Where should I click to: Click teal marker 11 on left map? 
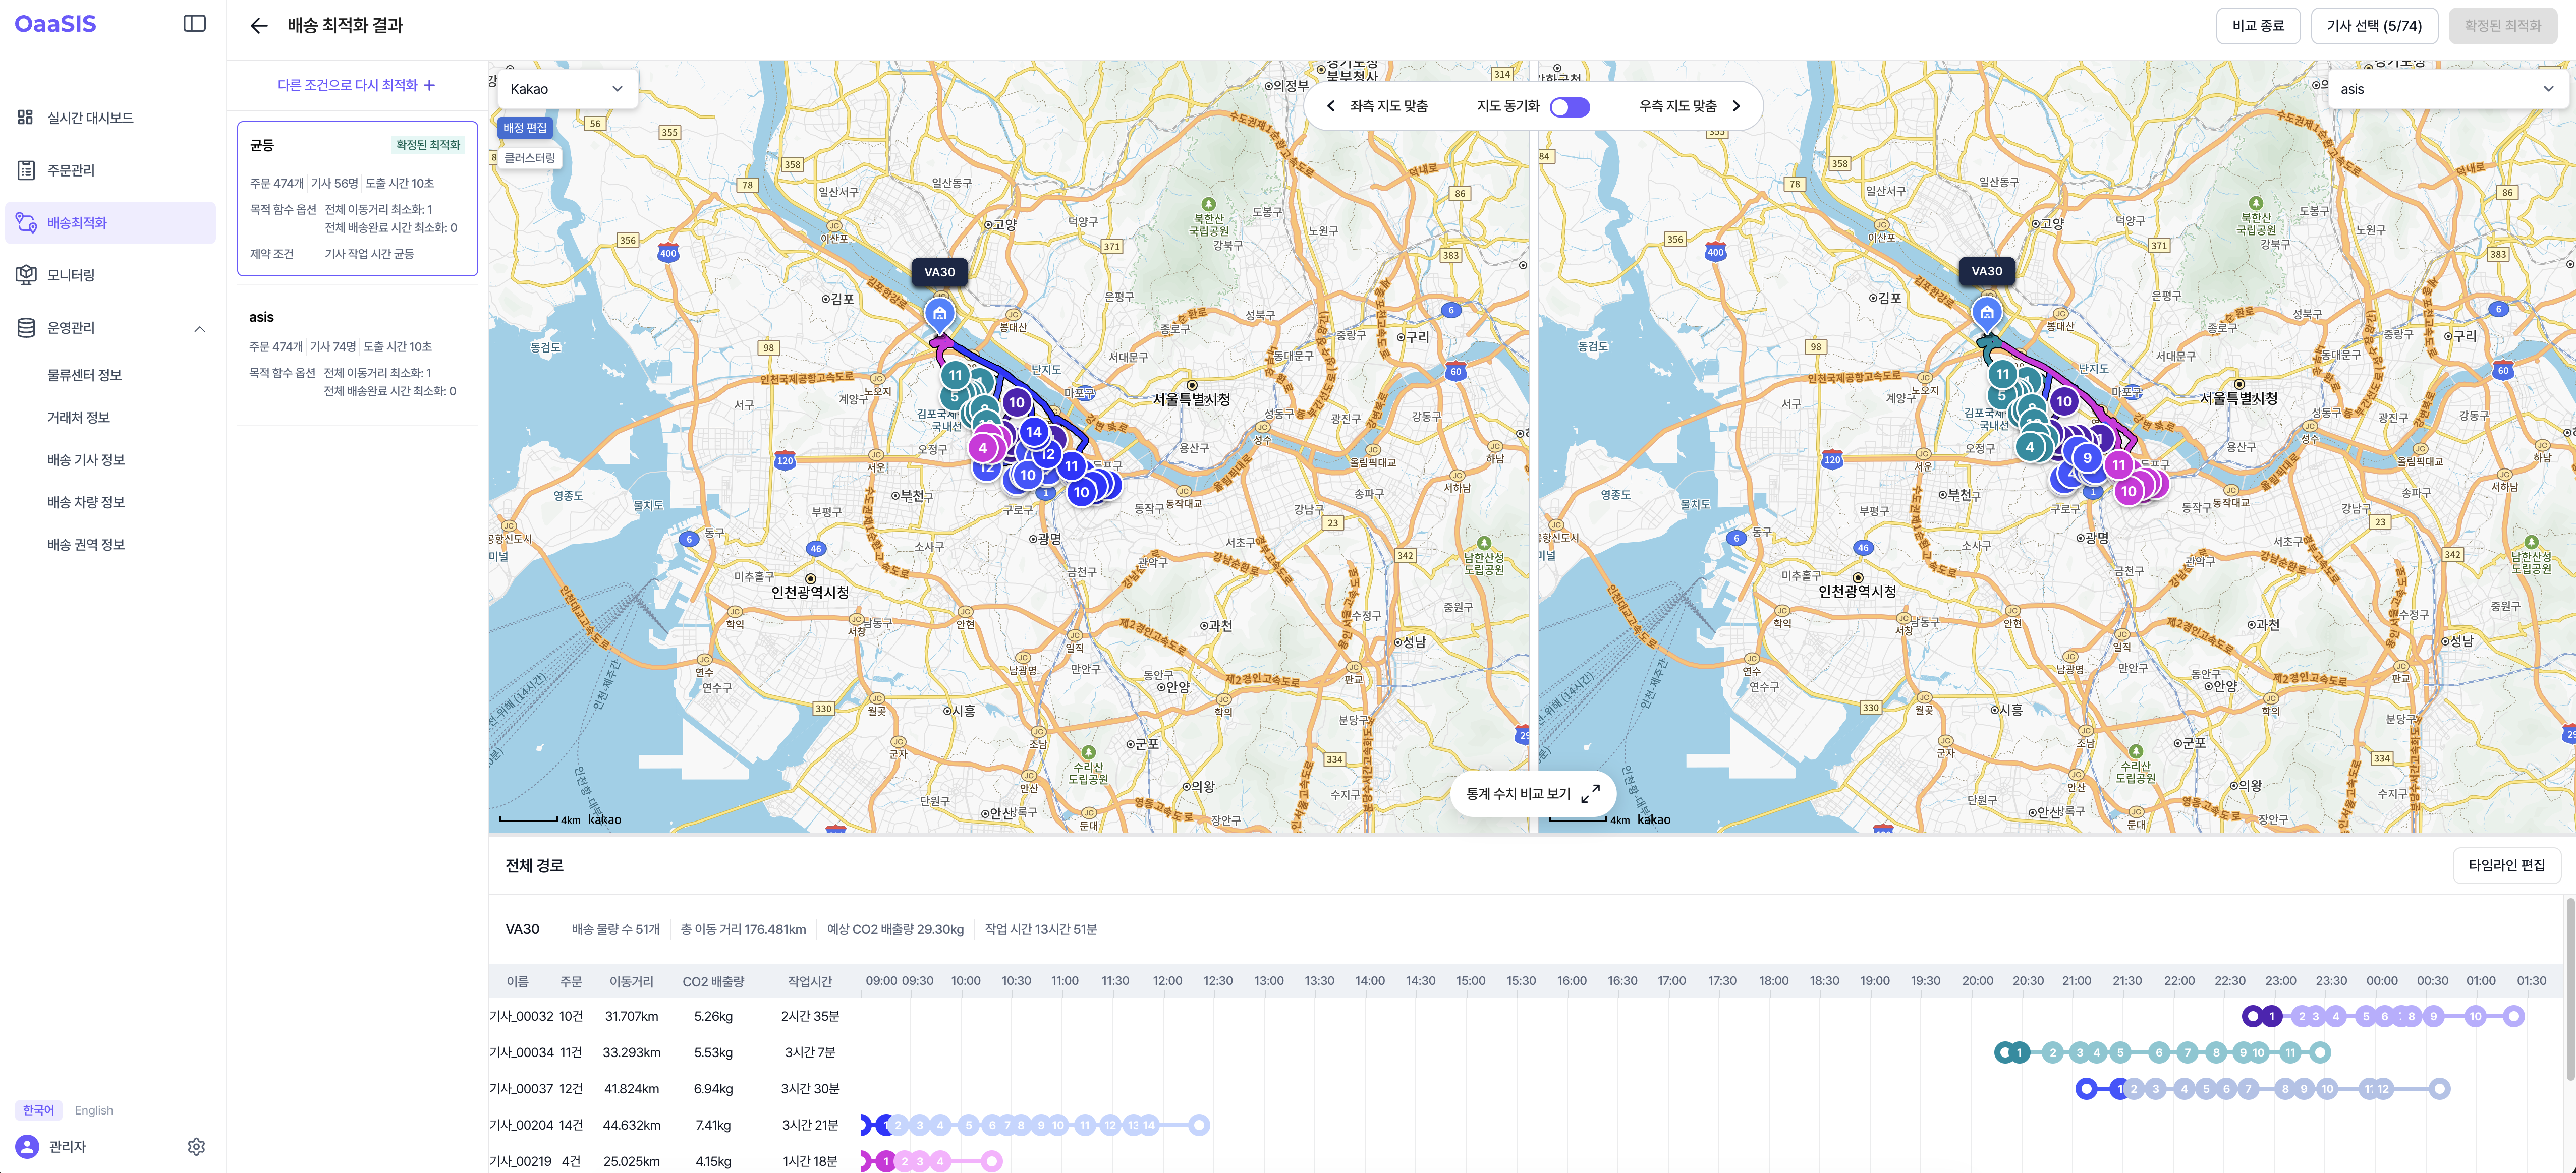955,376
